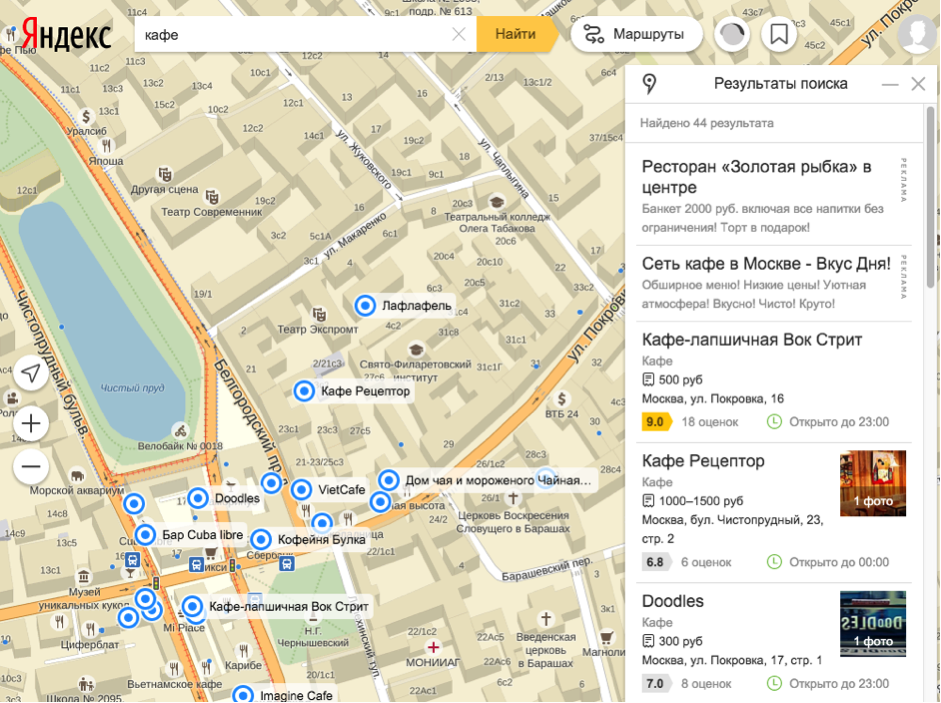Select the Doodles map marker
941x703 pixels.
point(197,498)
